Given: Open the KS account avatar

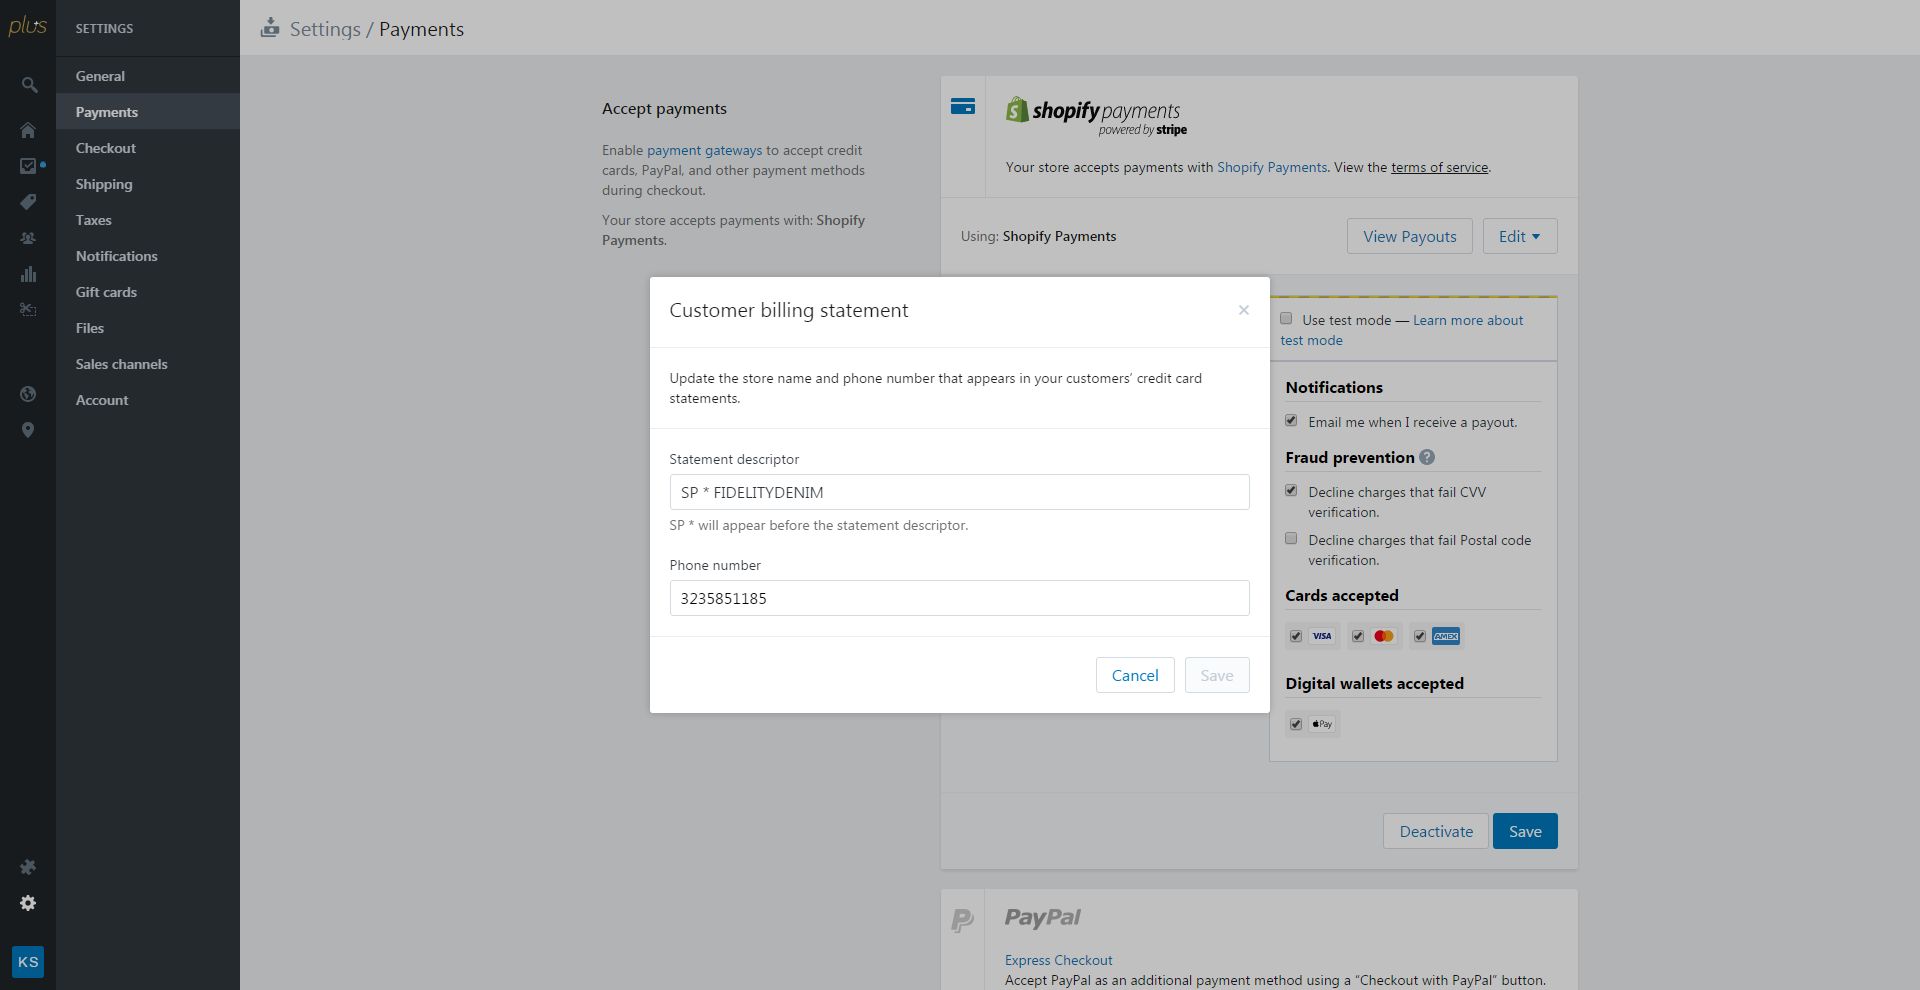Looking at the screenshot, I should point(28,962).
